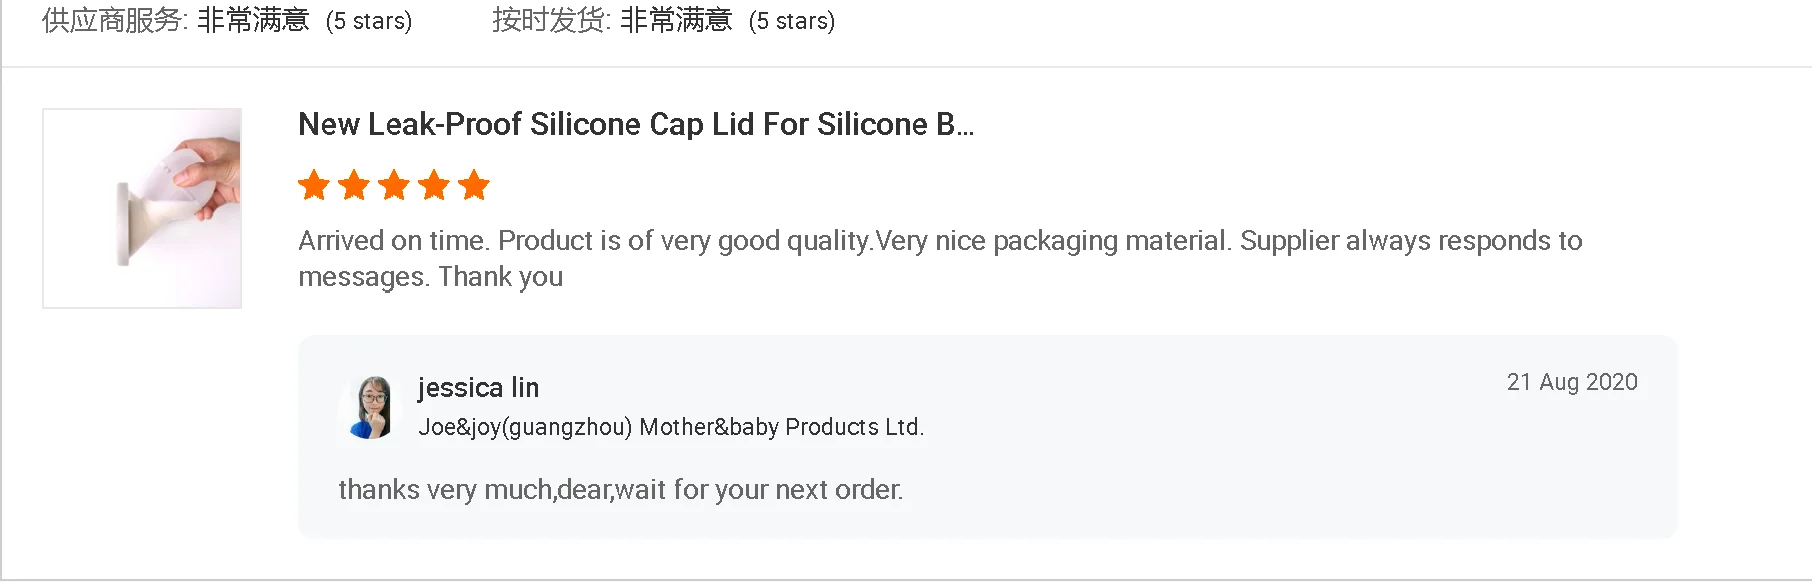Click the fourth orange rating star
This screenshot has width=1812, height=582.
coord(434,185)
